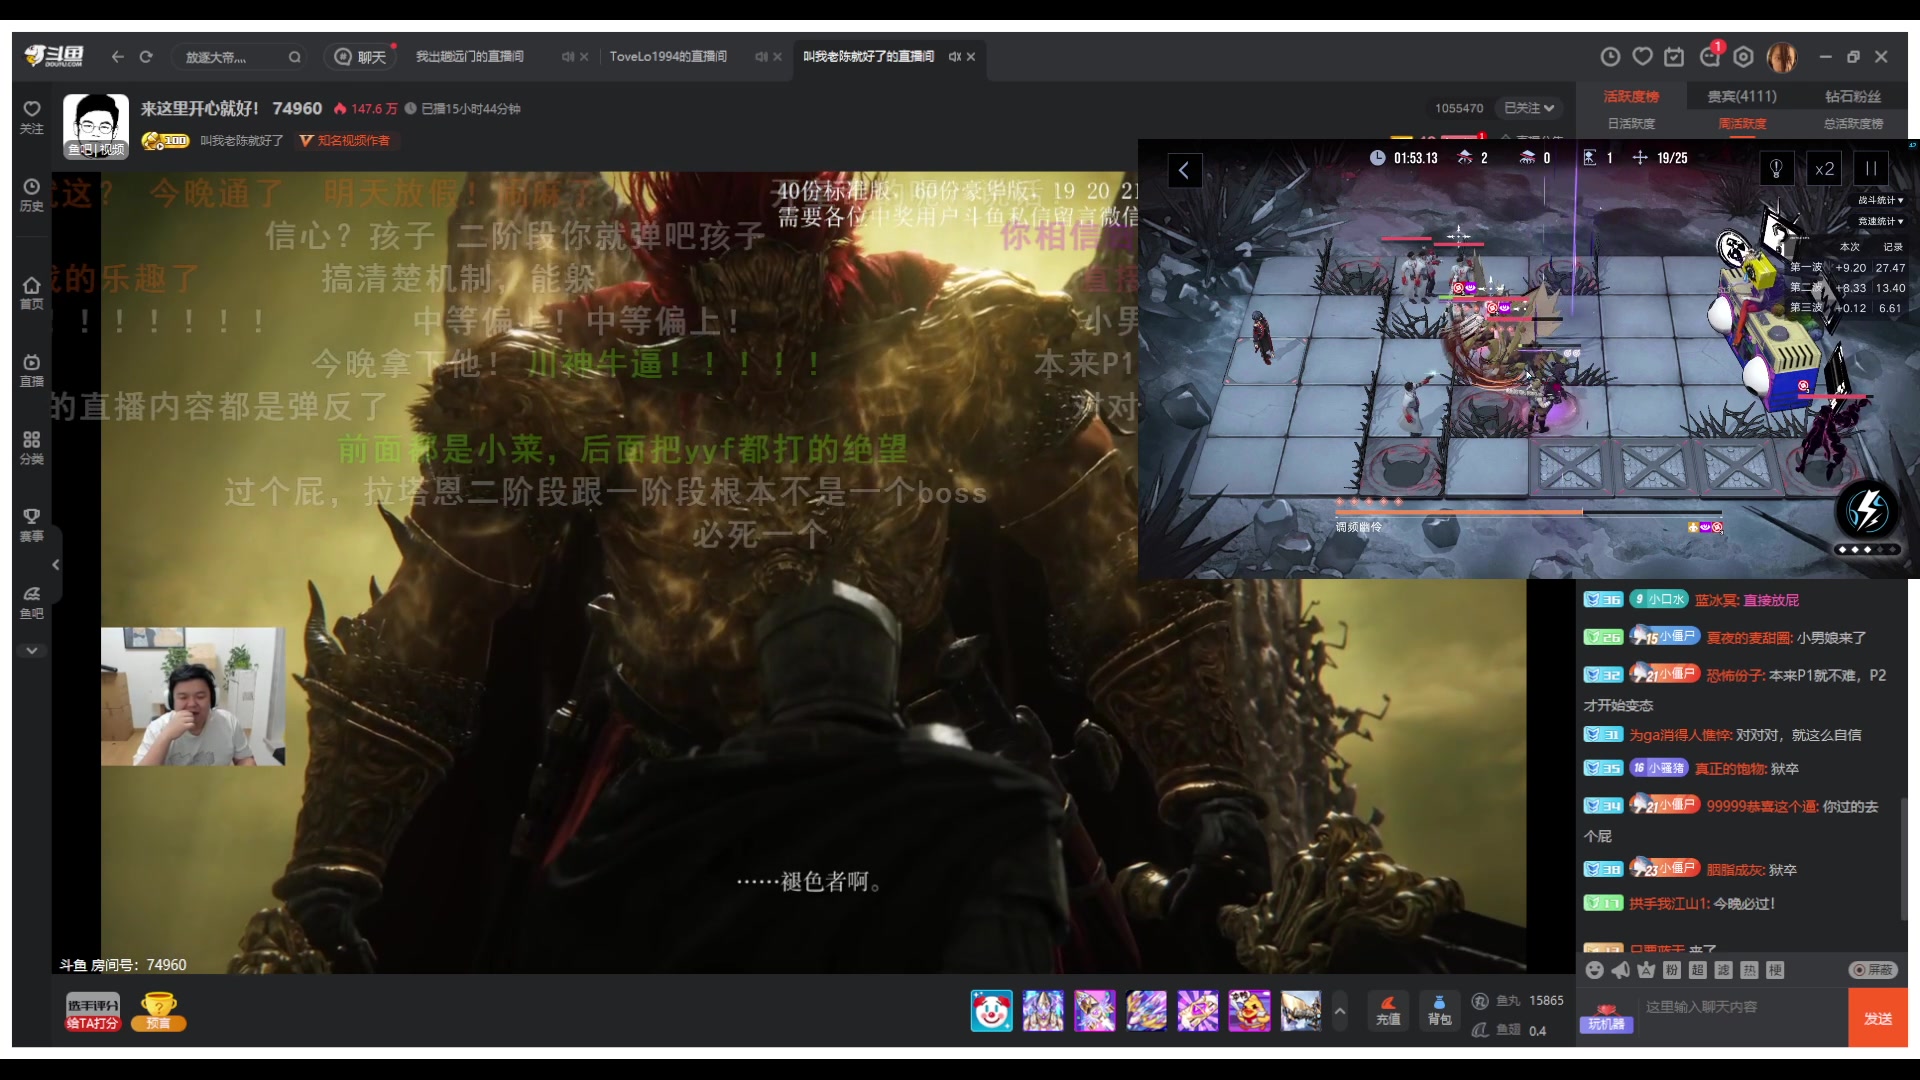Open 直播 in left sidebar
This screenshot has width=1920, height=1080.
(32, 370)
